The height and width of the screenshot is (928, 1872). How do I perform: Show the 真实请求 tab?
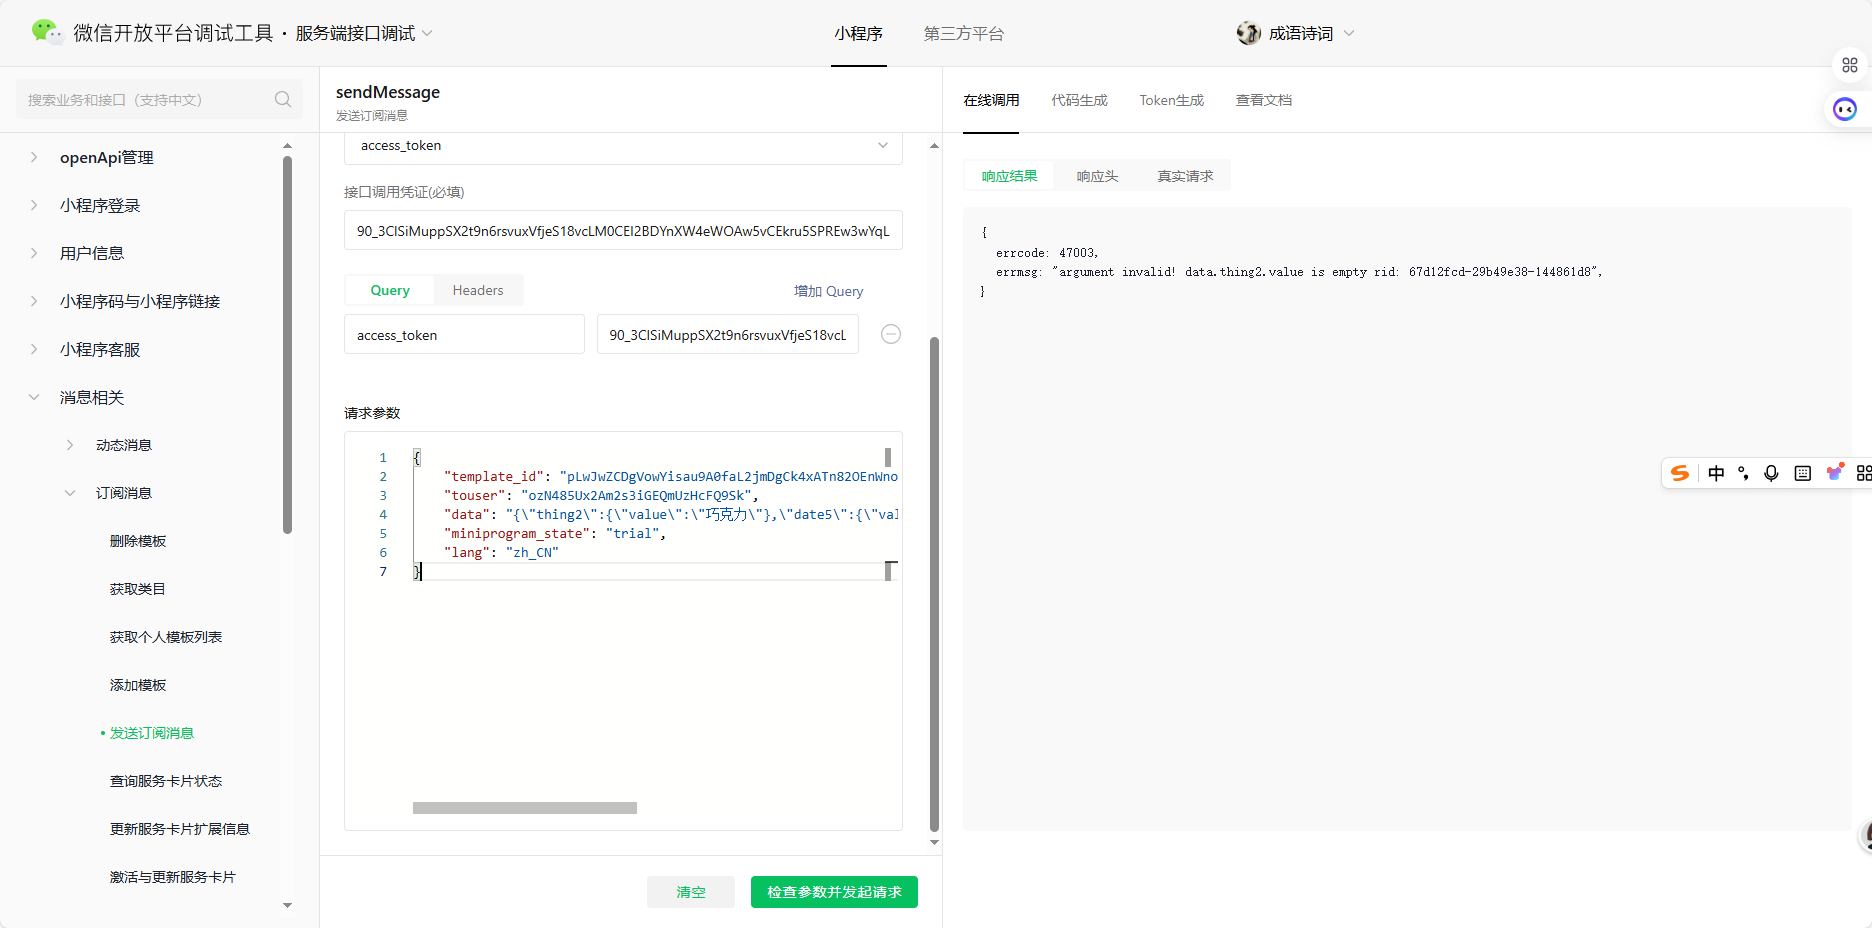pyautogui.click(x=1185, y=176)
